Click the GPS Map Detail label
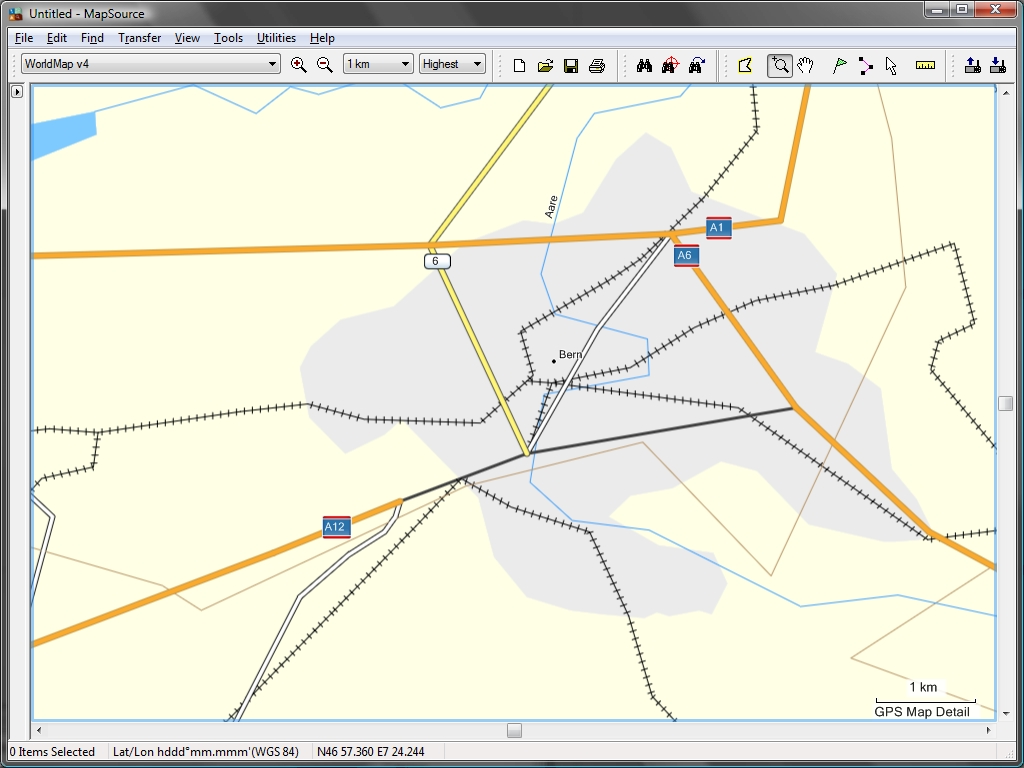The image size is (1024, 768). click(x=922, y=712)
